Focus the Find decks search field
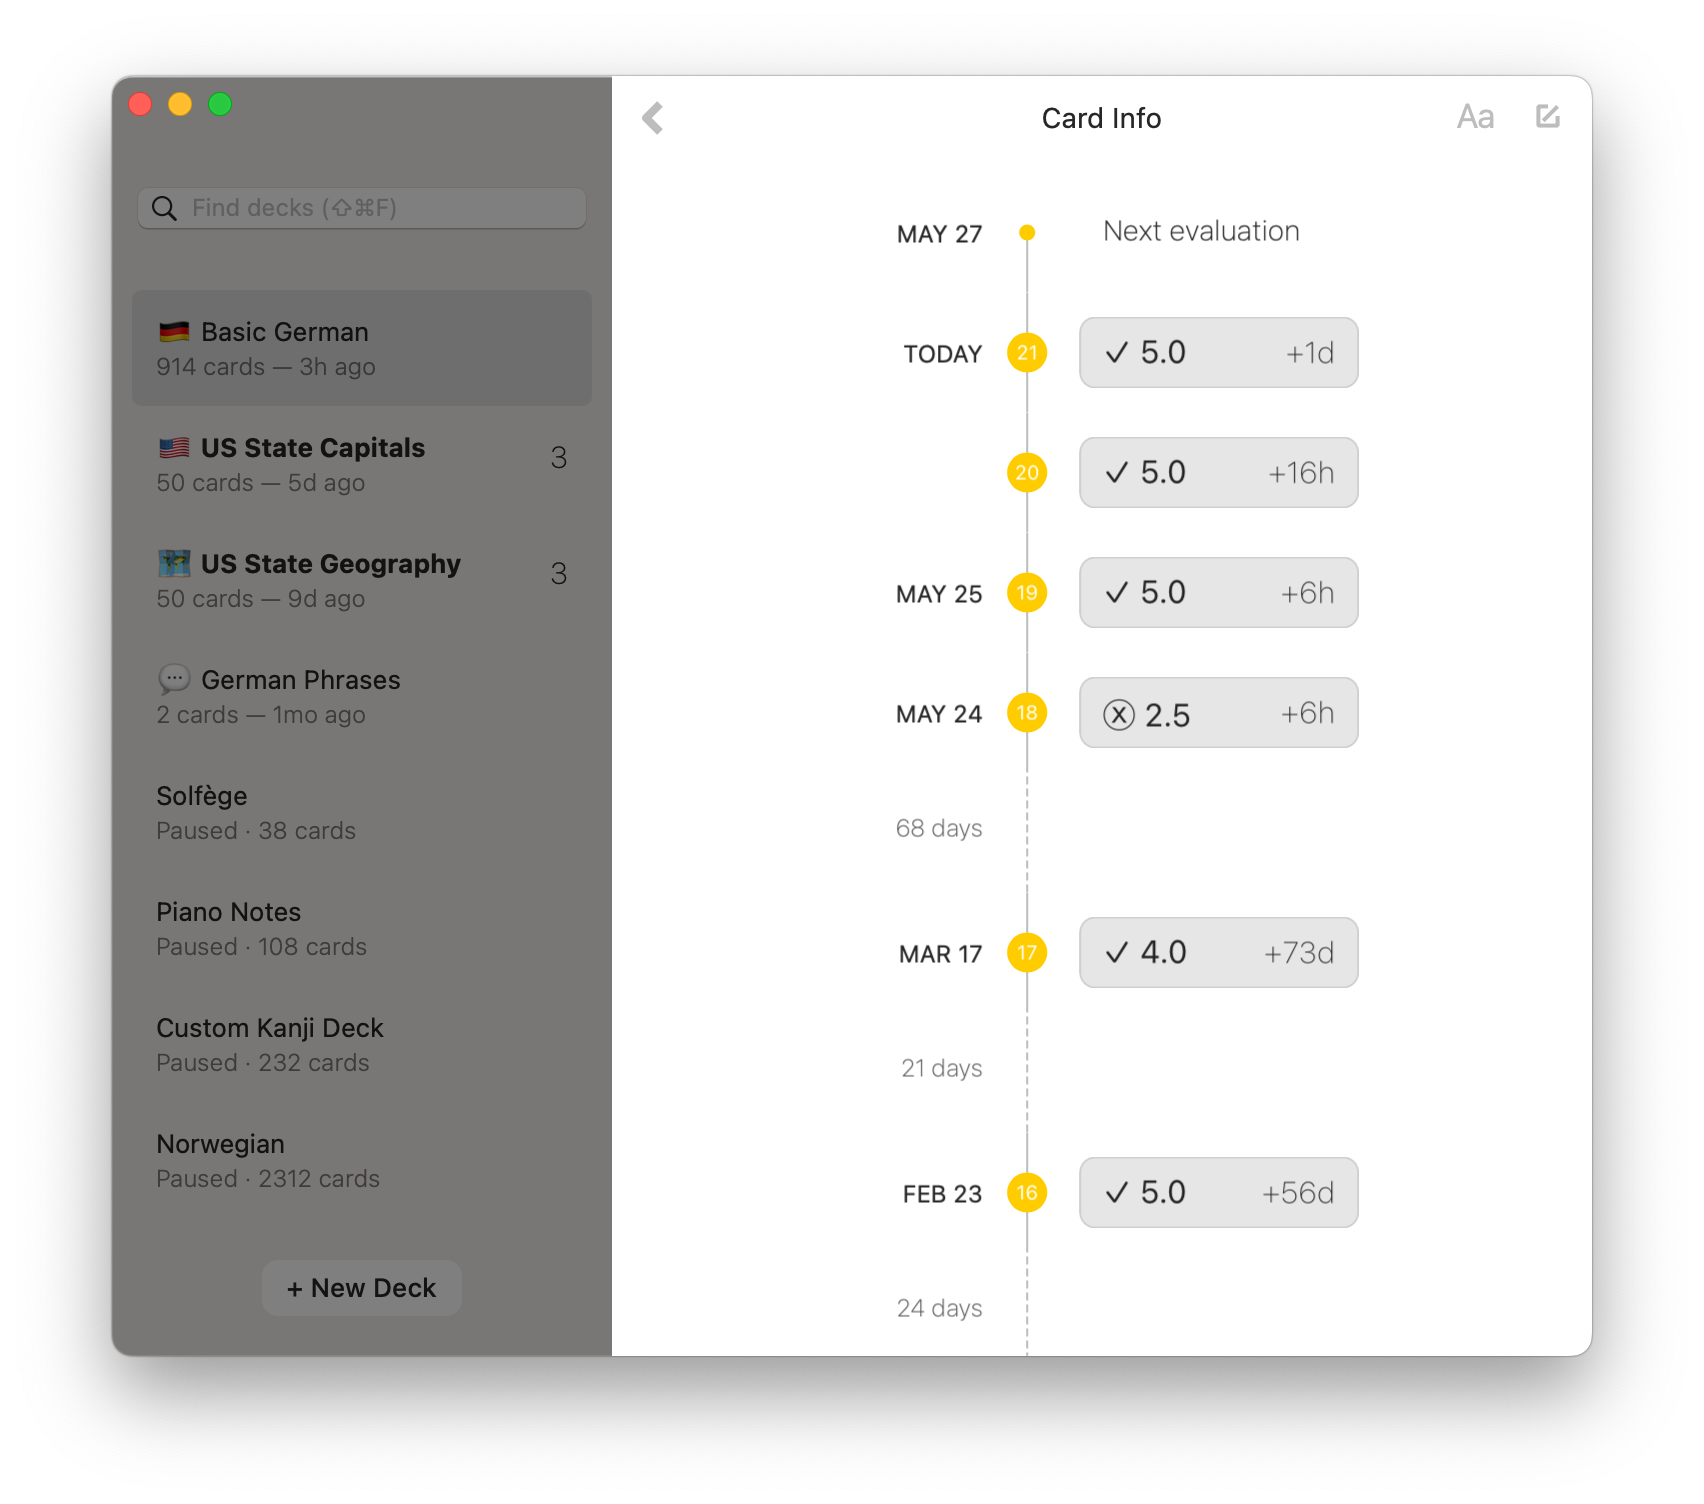This screenshot has width=1704, height=1504. pyautogui.click(x=362, y=208)
